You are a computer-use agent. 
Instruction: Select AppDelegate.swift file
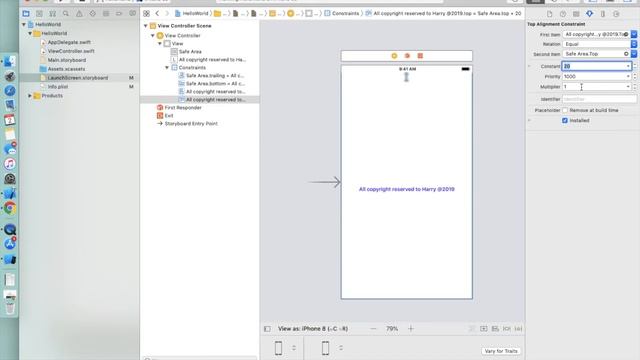[69, 42]
